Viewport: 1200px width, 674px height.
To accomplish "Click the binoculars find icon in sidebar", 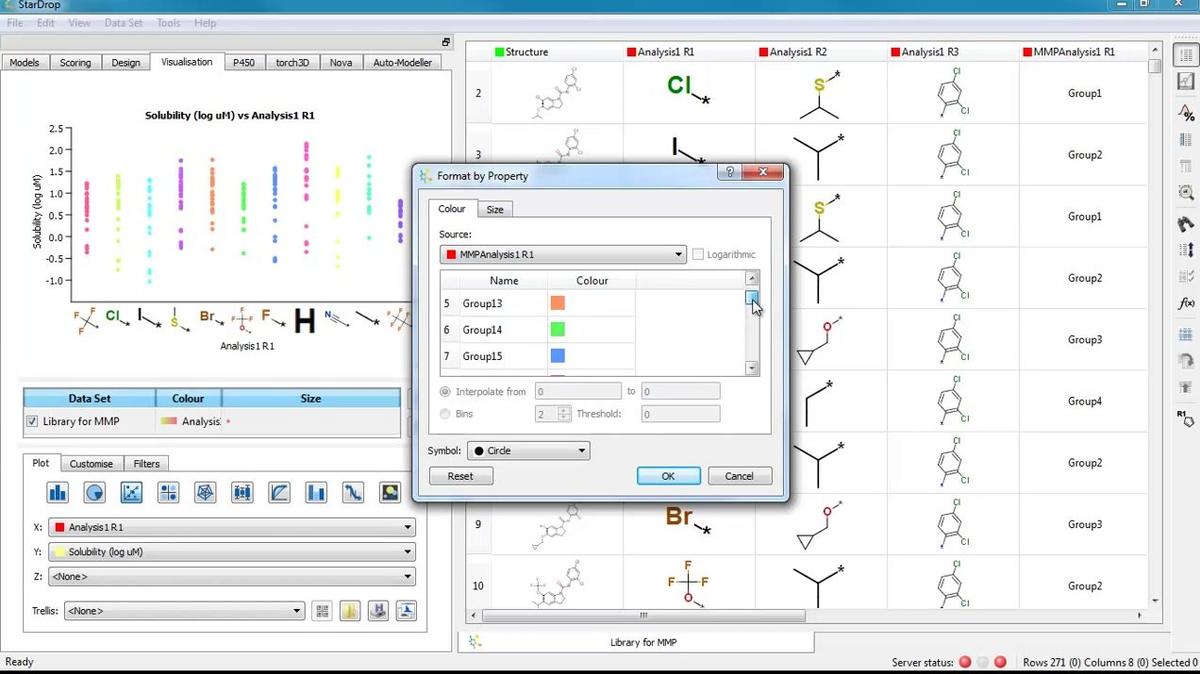I will point(1186,223).
